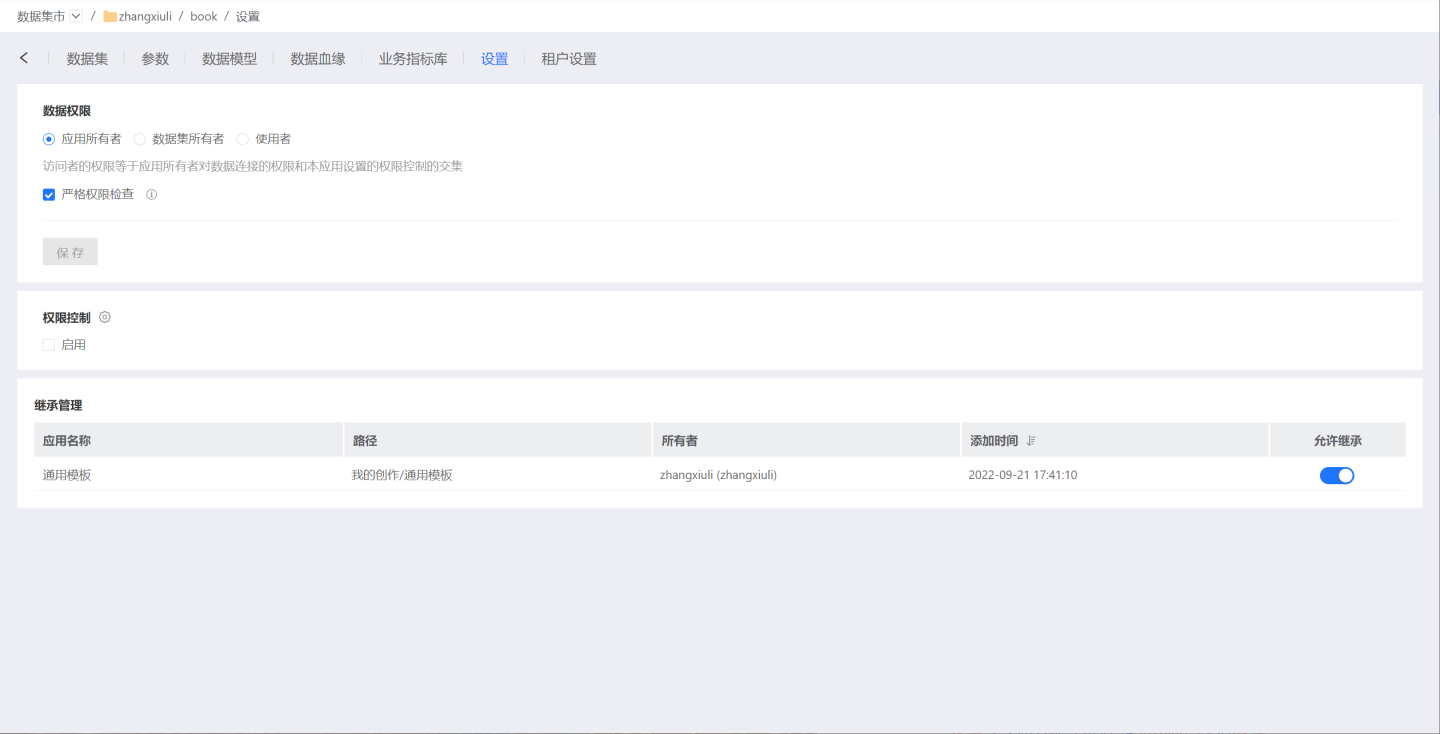Select the 数据集所有者 radio option
Viewport: 1440px width, 734px height.
pyautogui.click(x=140, y=139)
